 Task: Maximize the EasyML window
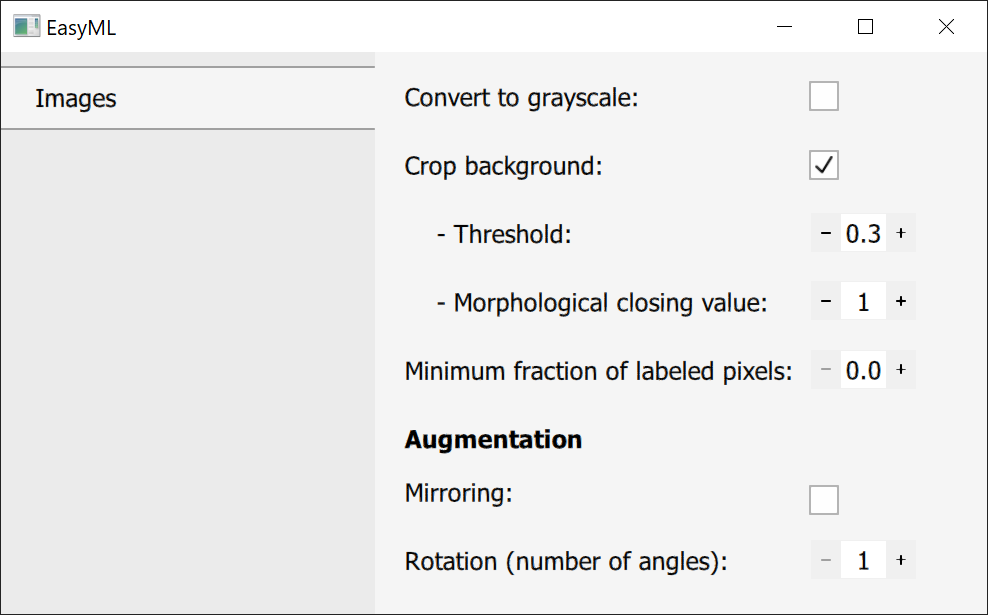pyautogui.click(x=866, y=27)
